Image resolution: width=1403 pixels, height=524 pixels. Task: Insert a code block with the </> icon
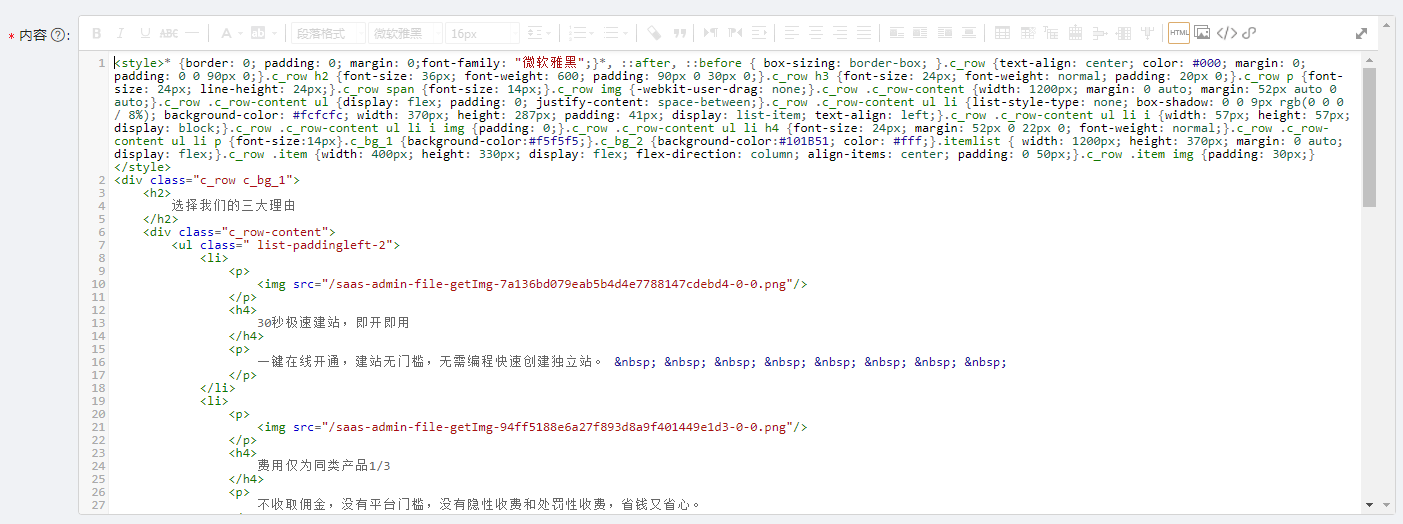coord(1227,33)
